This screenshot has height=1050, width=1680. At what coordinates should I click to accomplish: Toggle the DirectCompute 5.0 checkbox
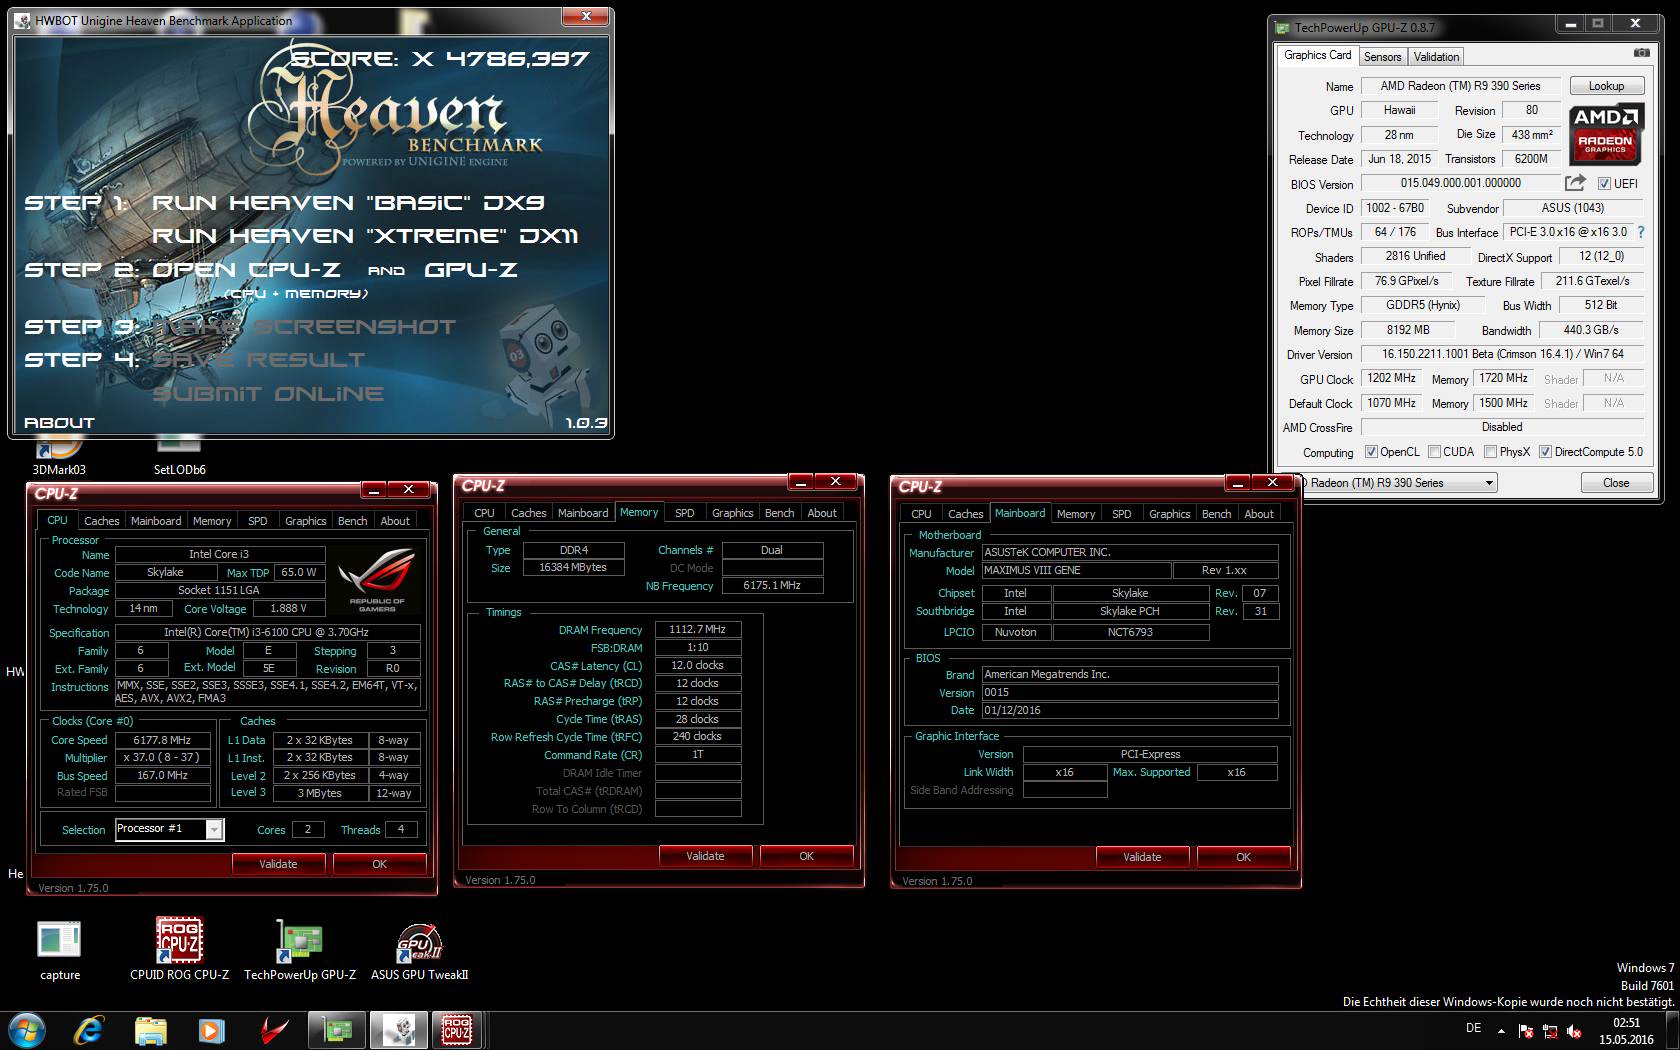[1546, 452]
